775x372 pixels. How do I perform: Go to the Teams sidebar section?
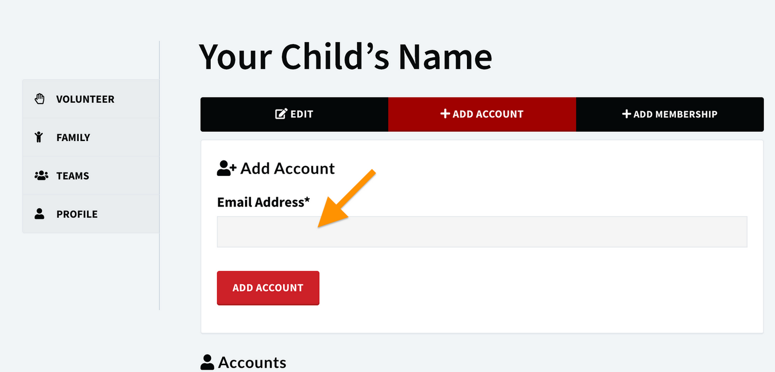(x=90, y=175)
